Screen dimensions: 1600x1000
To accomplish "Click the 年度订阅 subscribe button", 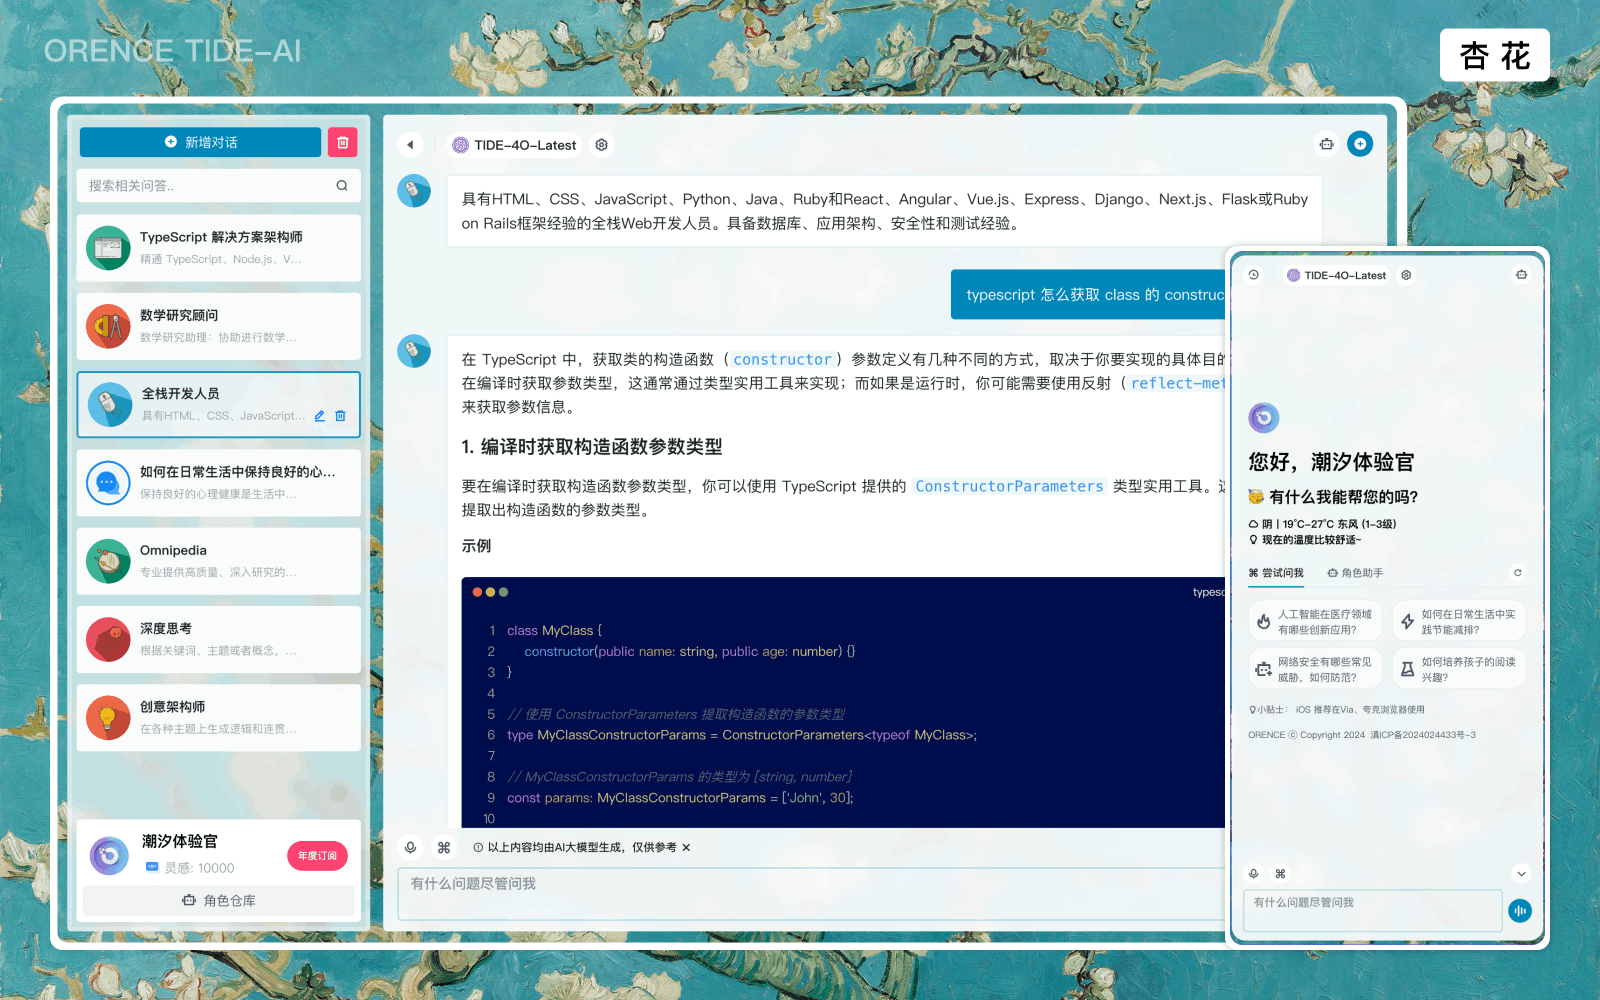I will 318,856.
